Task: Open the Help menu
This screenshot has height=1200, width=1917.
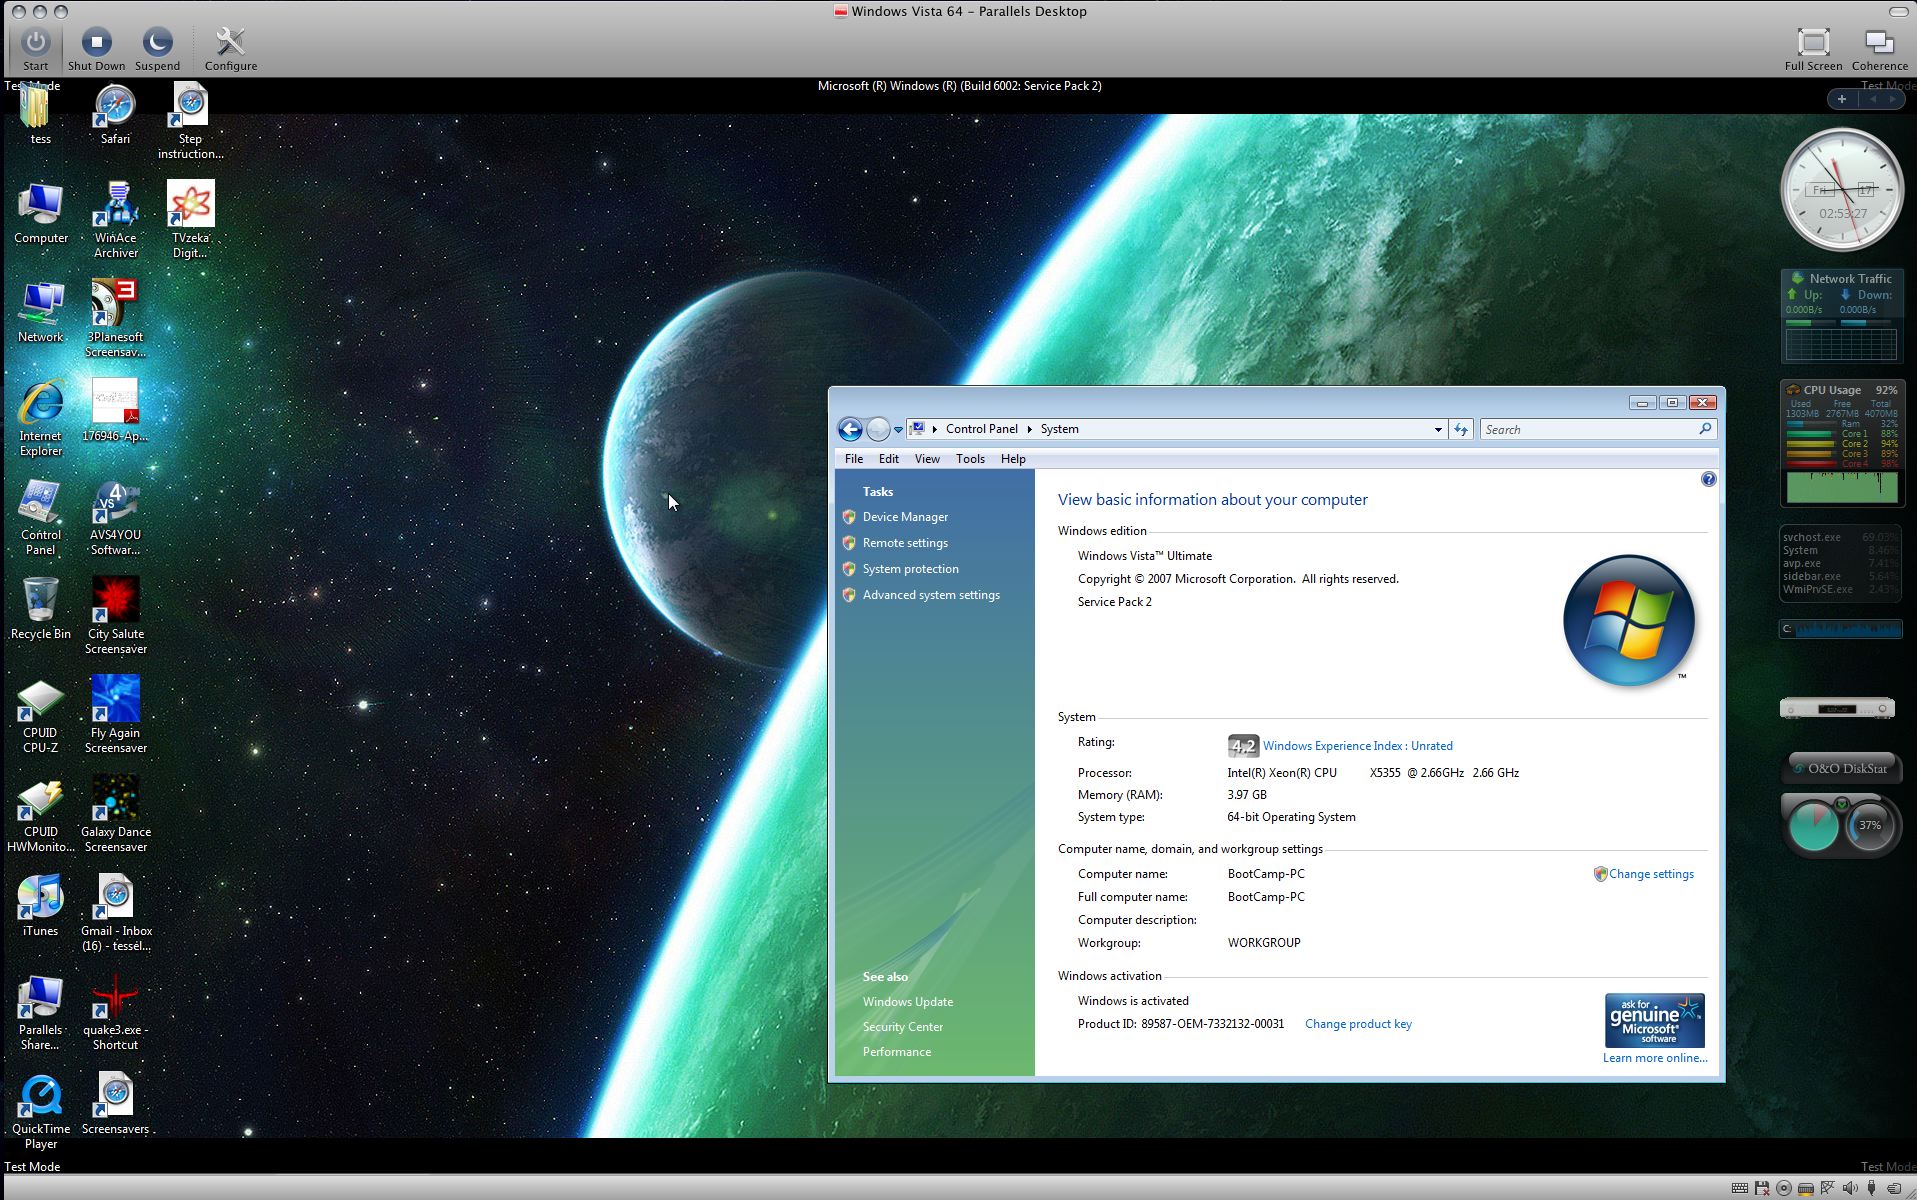Action: pos(1013,459)
